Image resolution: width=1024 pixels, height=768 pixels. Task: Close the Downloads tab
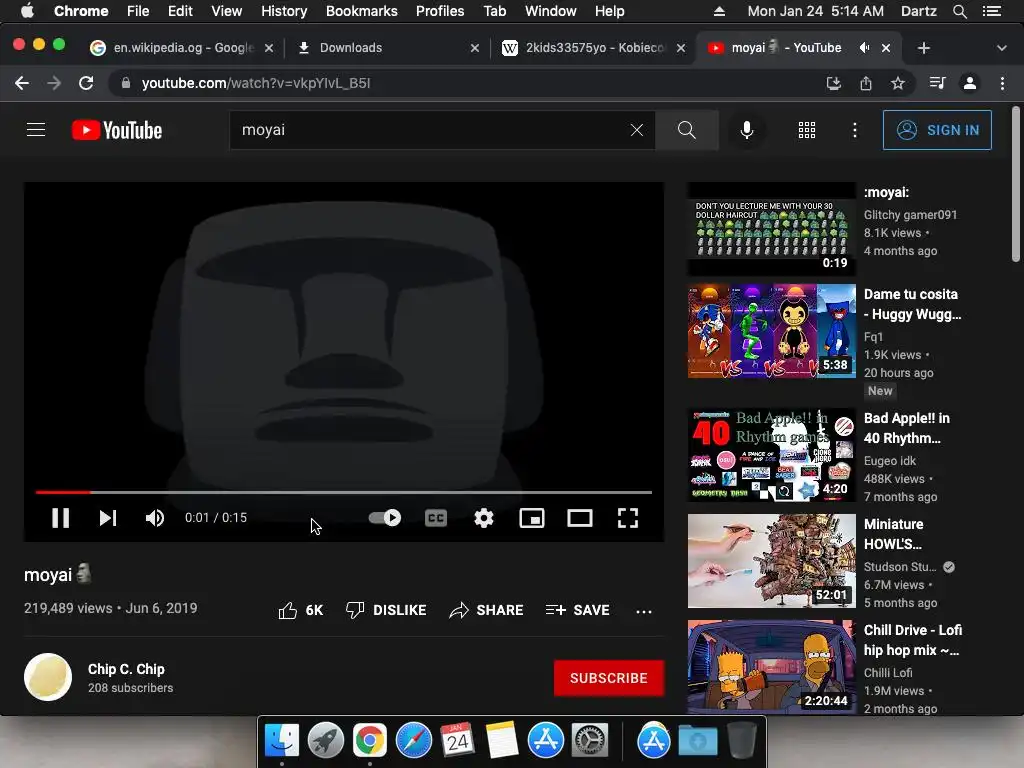pos(475,48)
